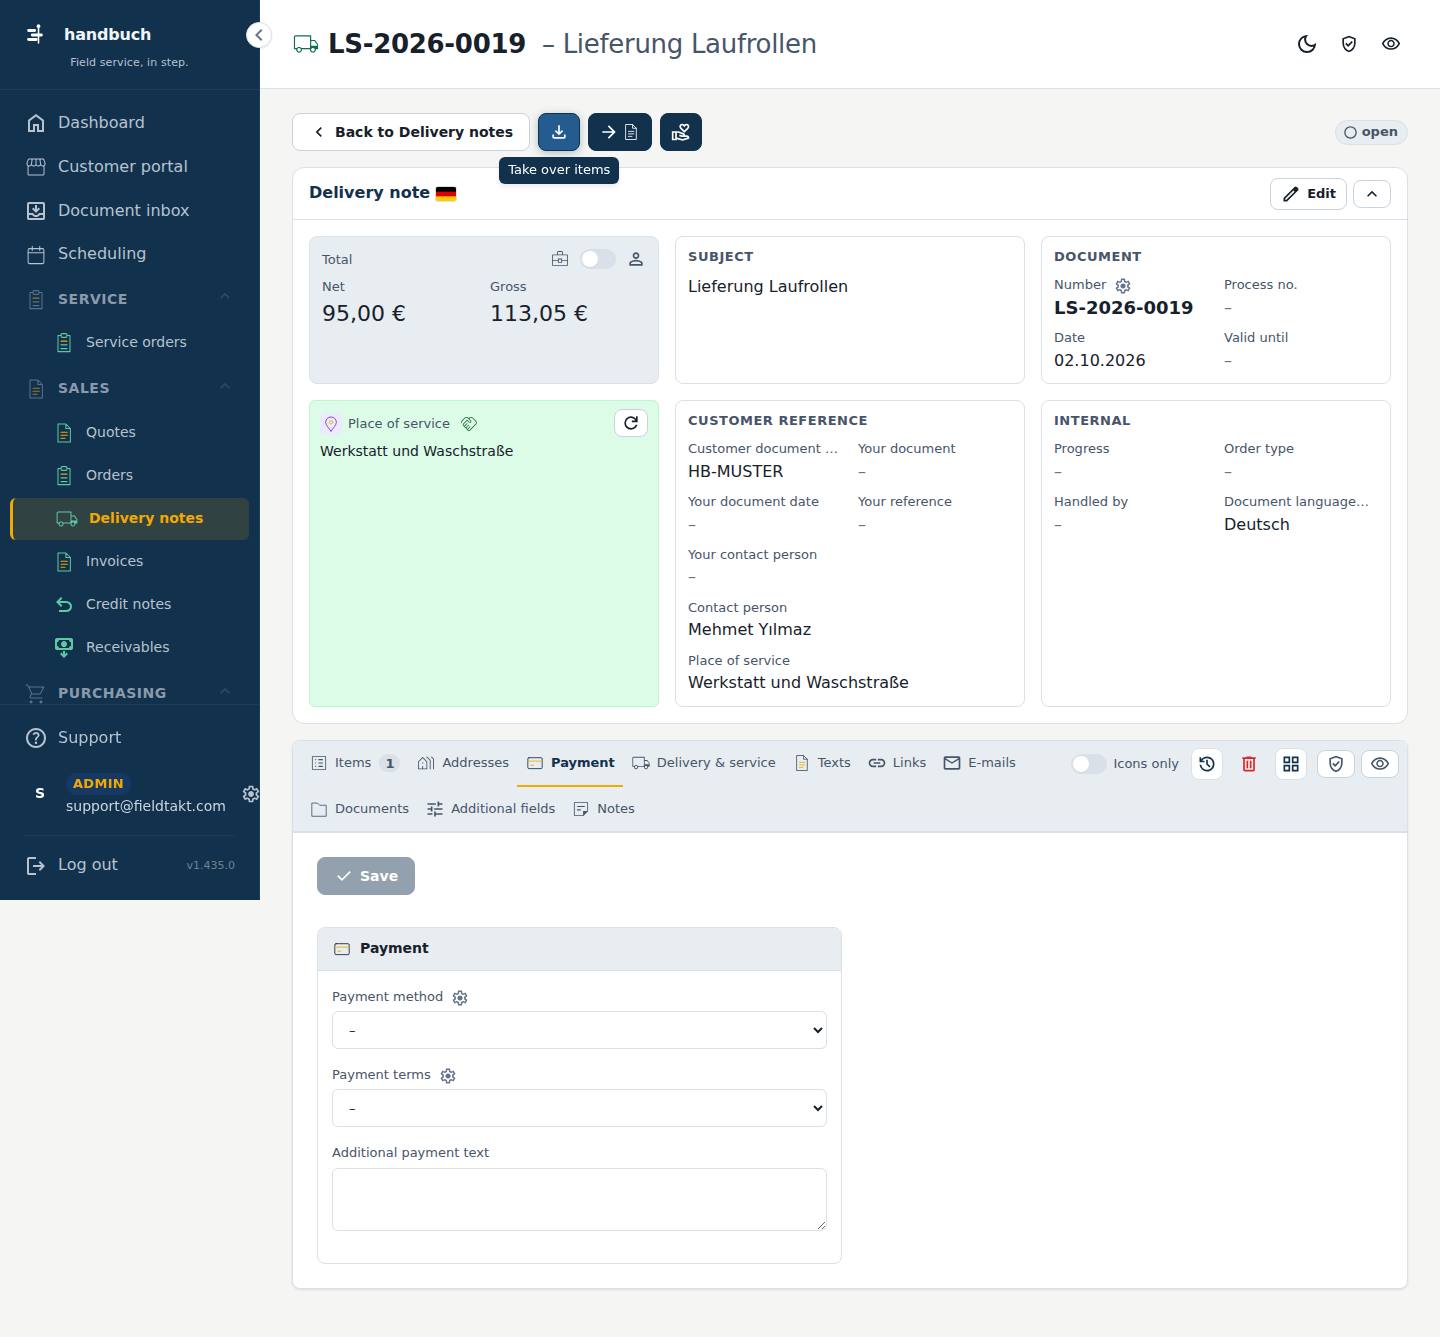Image resolution: width=1440 pixels, height=1337 pixels.
Task: Open gear settings beside document Number
Action: 1123,286
